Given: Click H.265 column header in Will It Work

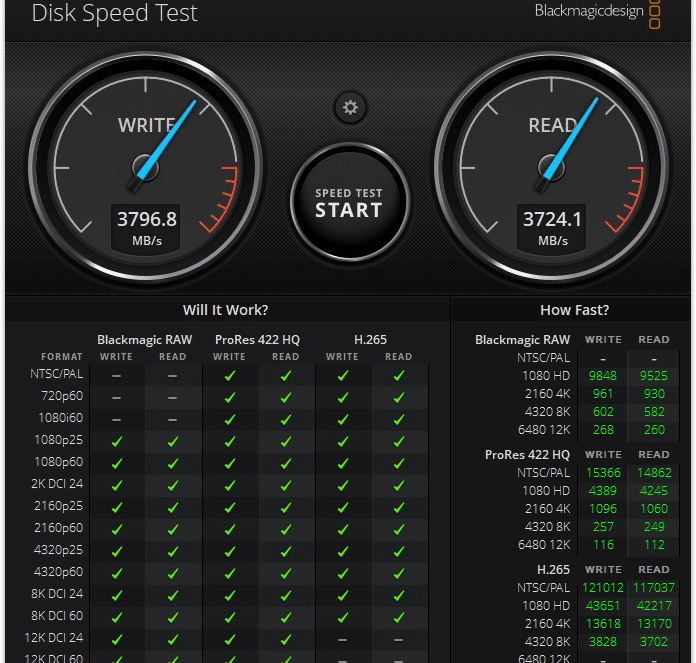Looking at the screenshot, I should 370,340.
